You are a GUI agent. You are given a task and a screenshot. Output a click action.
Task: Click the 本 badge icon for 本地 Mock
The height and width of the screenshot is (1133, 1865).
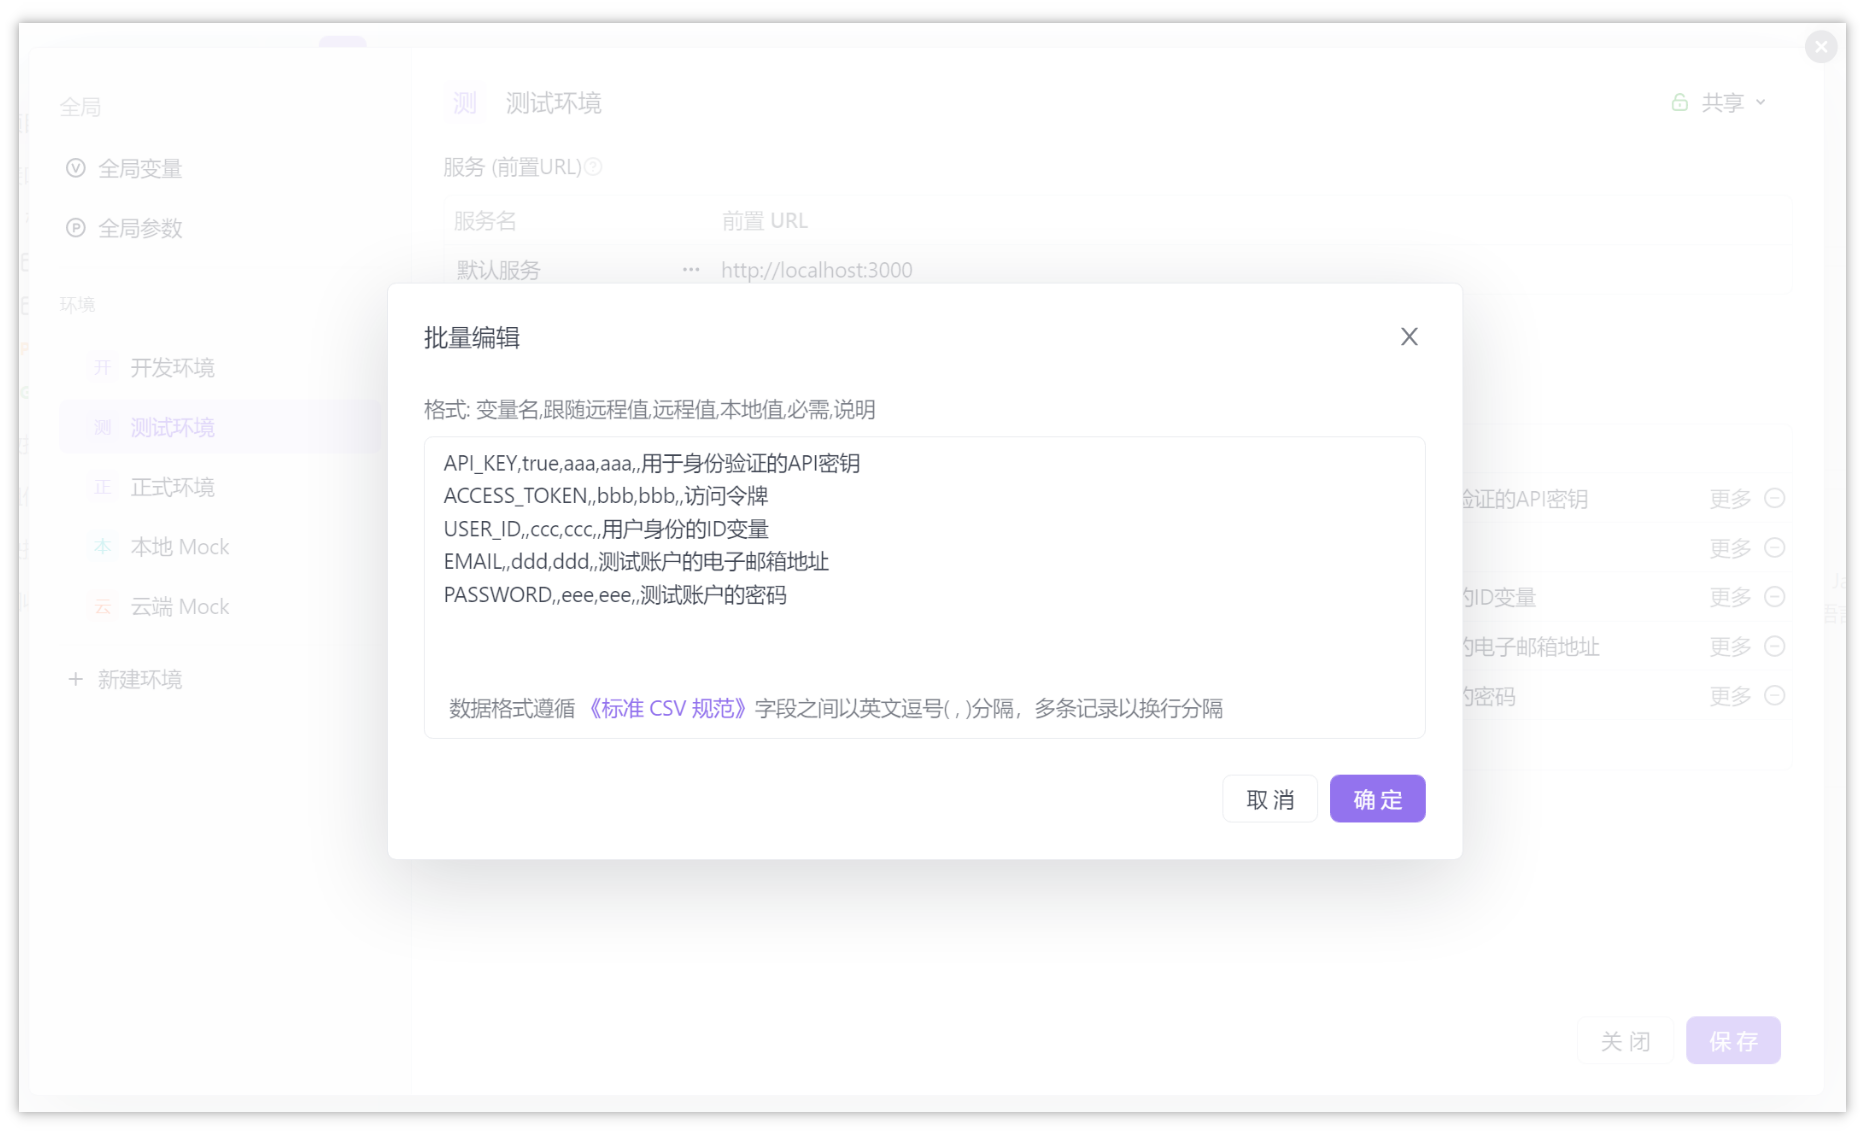click(102, 547)
